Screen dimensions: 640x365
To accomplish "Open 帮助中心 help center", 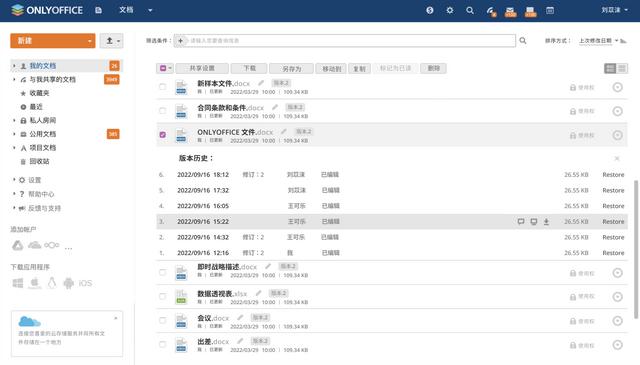I will coord(41,194).
